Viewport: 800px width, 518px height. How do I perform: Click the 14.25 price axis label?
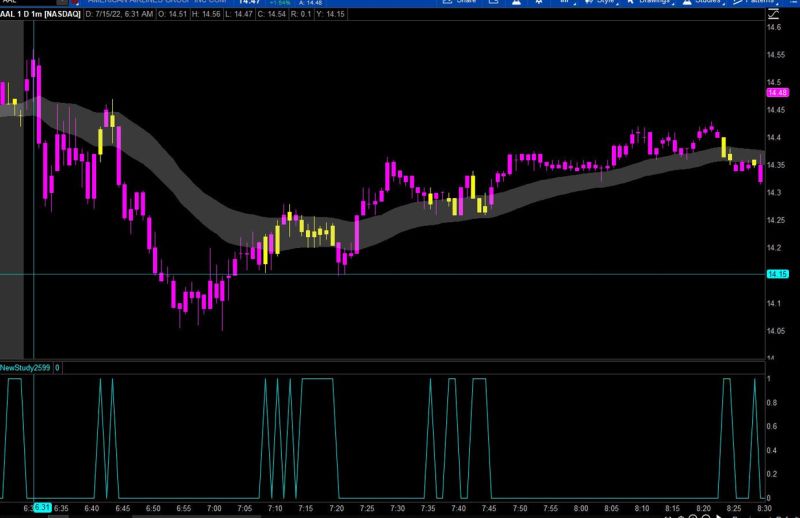point(776,220)
